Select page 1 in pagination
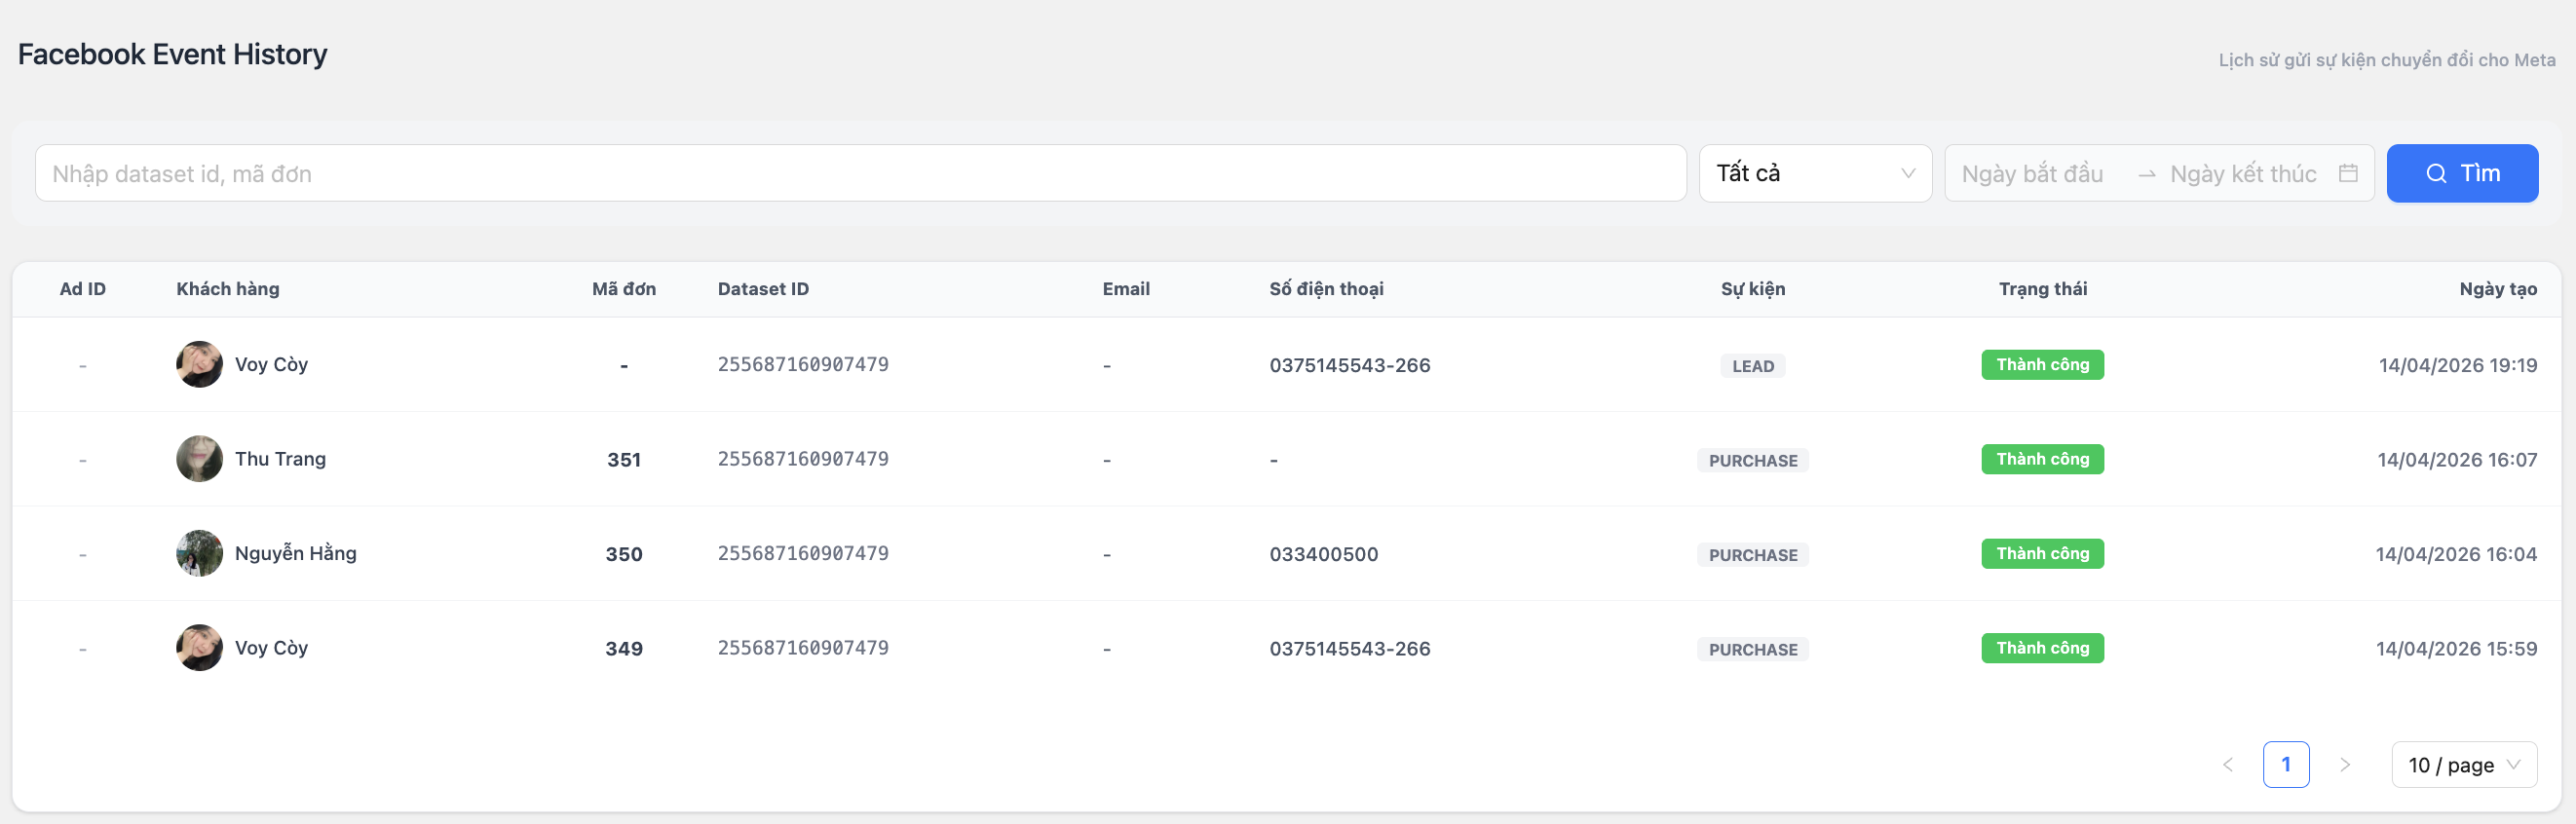Viewport: 2576px width, 824px height. click(2285, 765)
